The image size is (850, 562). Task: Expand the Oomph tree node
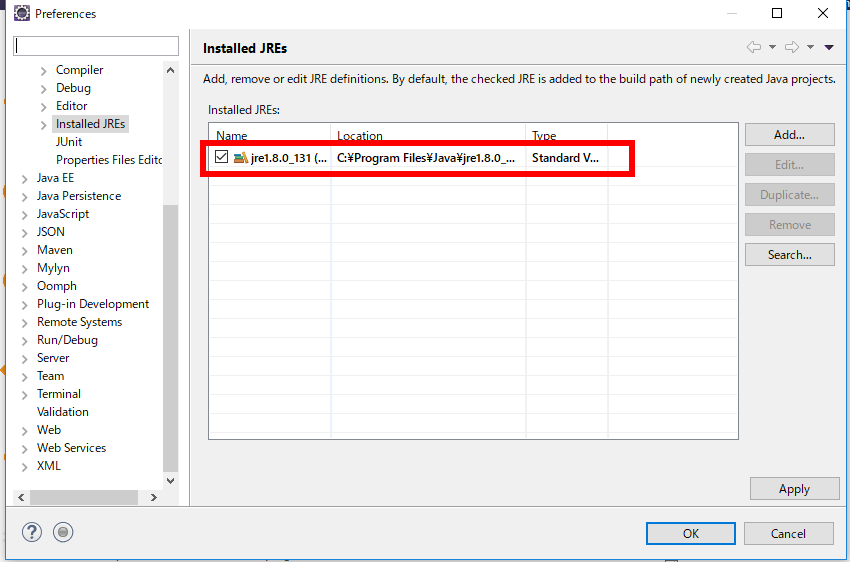tap(24, 287)
